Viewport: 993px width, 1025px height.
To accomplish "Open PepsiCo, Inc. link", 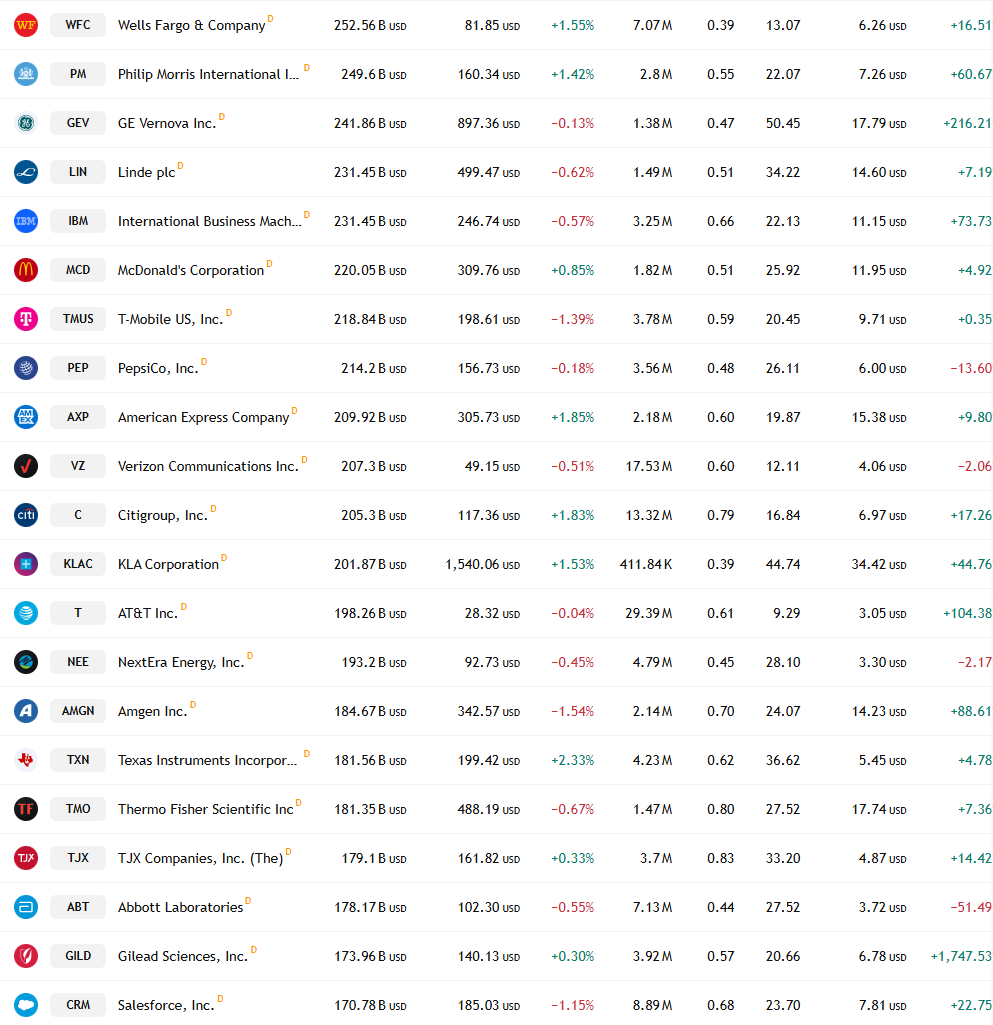I will pyautogui.click(x=158, y=369).
